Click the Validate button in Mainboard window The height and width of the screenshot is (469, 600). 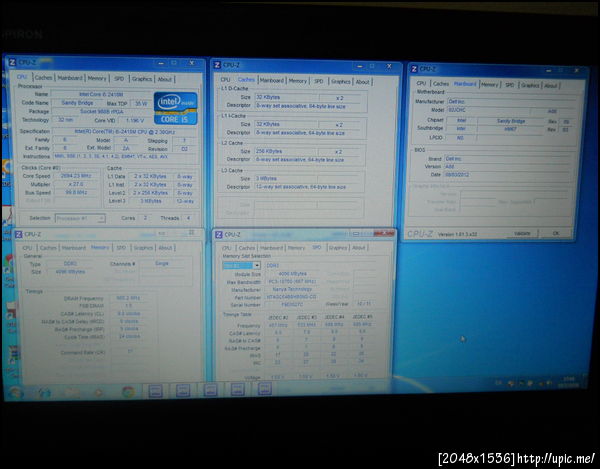point(522,233)
